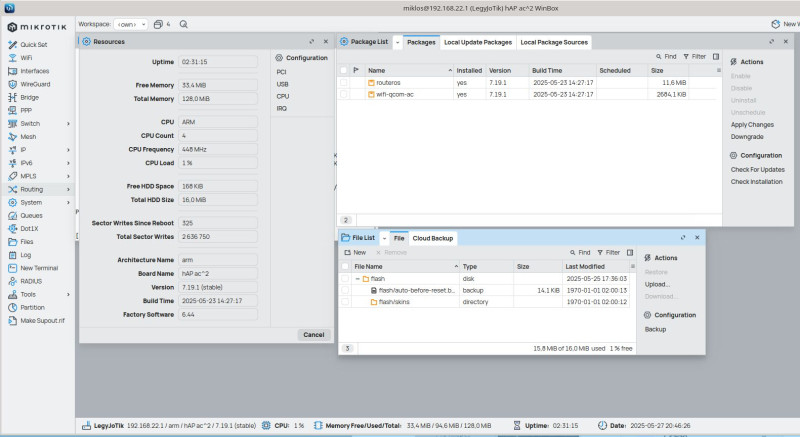Expand the System submenu
The height and width of the screenshot is (437, 800).
(68, 202)
